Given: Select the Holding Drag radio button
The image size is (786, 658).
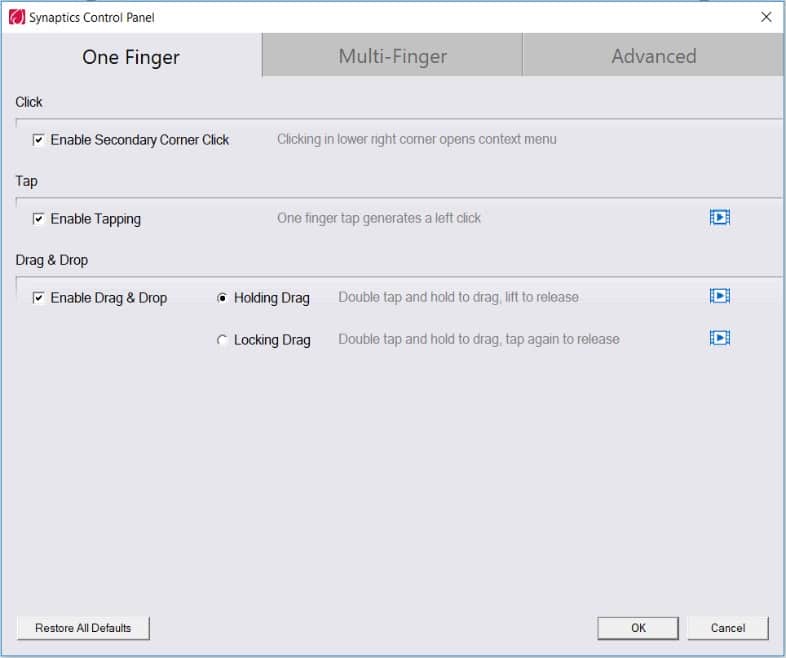Looking at the screenshot, I should [x=222, y=298].
